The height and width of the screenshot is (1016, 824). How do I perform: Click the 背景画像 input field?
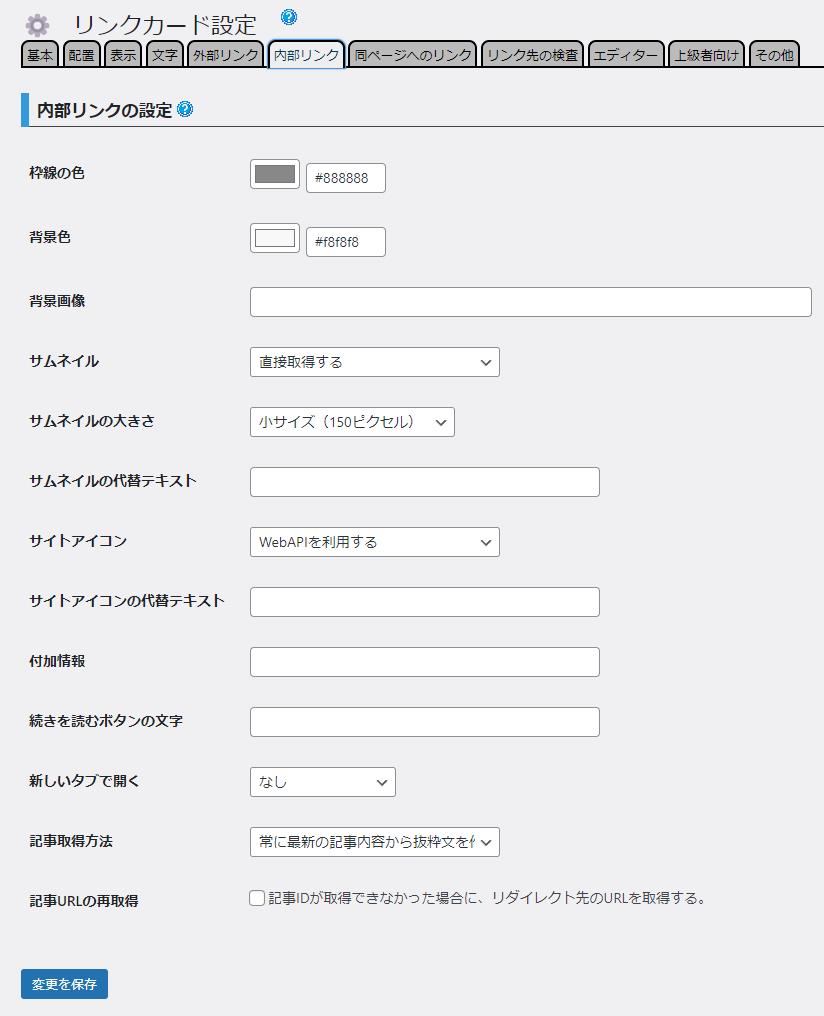click(x=530, y=302)
